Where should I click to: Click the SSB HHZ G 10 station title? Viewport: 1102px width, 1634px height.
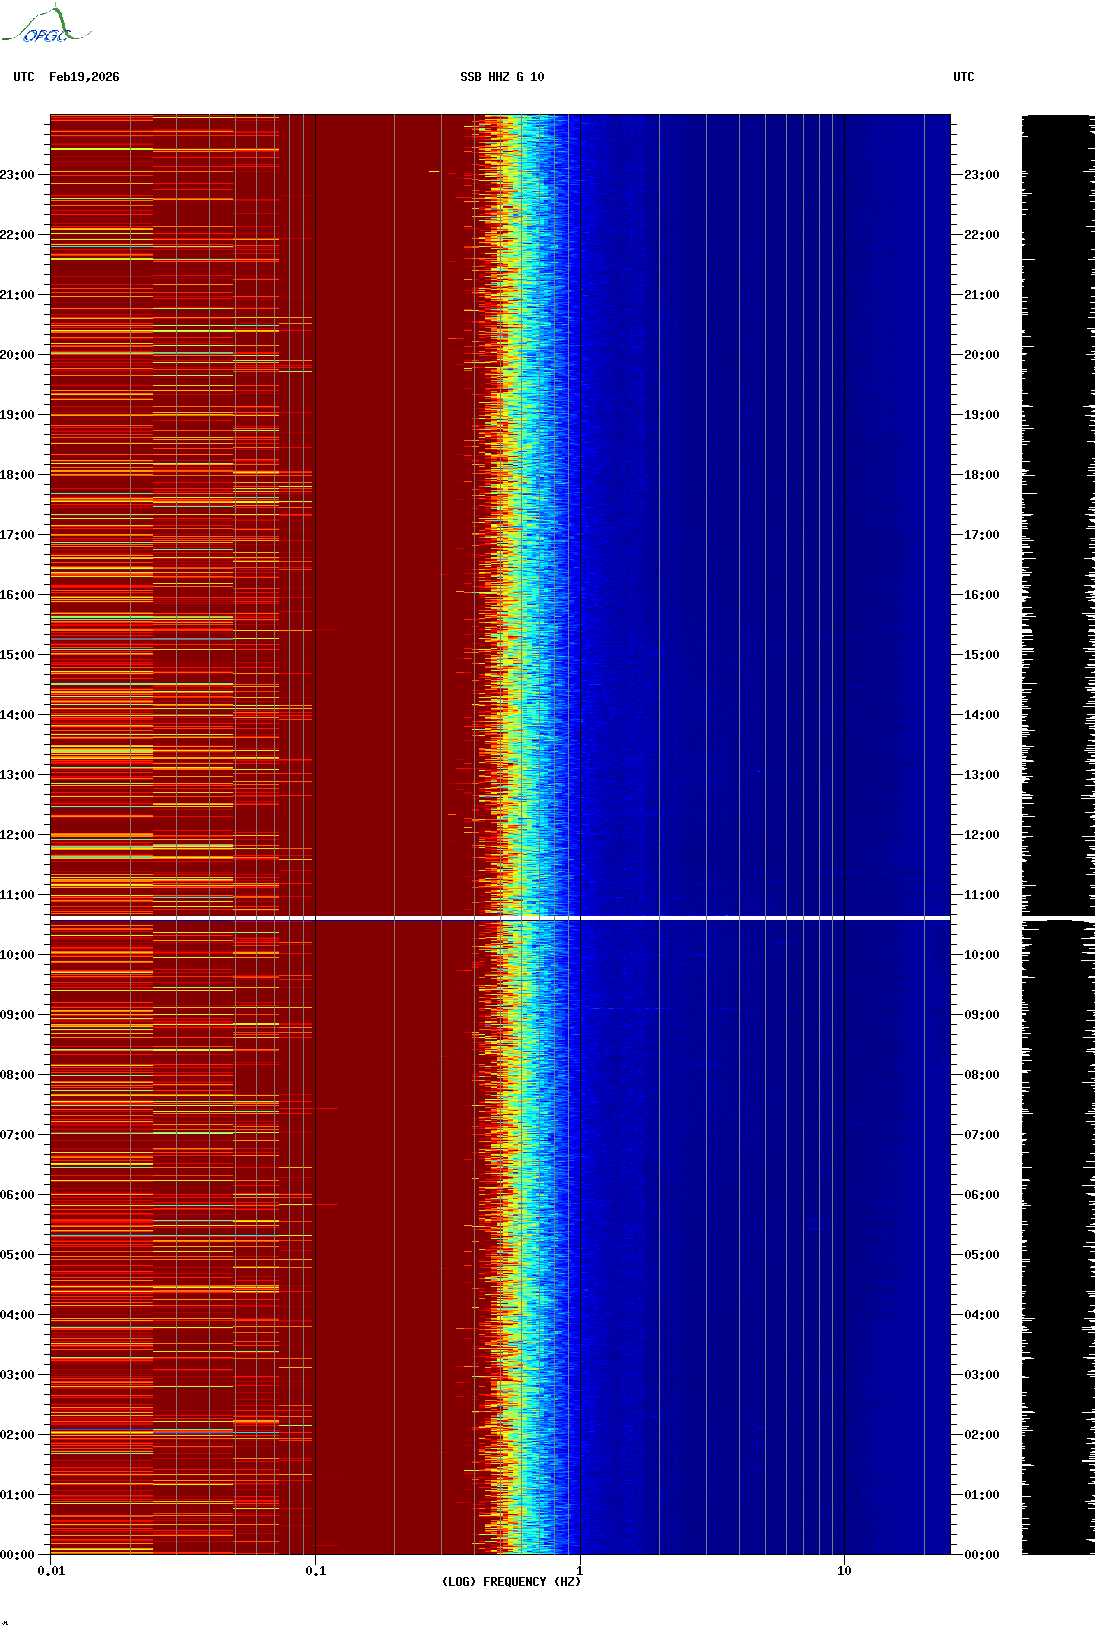click(x=502, y=77)
